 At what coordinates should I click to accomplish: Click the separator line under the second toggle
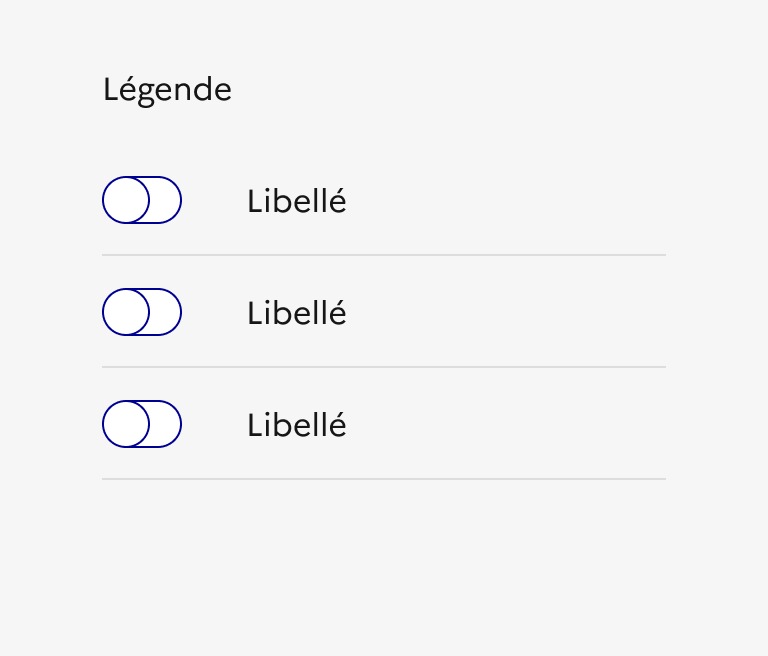click(x=384, y=367)
